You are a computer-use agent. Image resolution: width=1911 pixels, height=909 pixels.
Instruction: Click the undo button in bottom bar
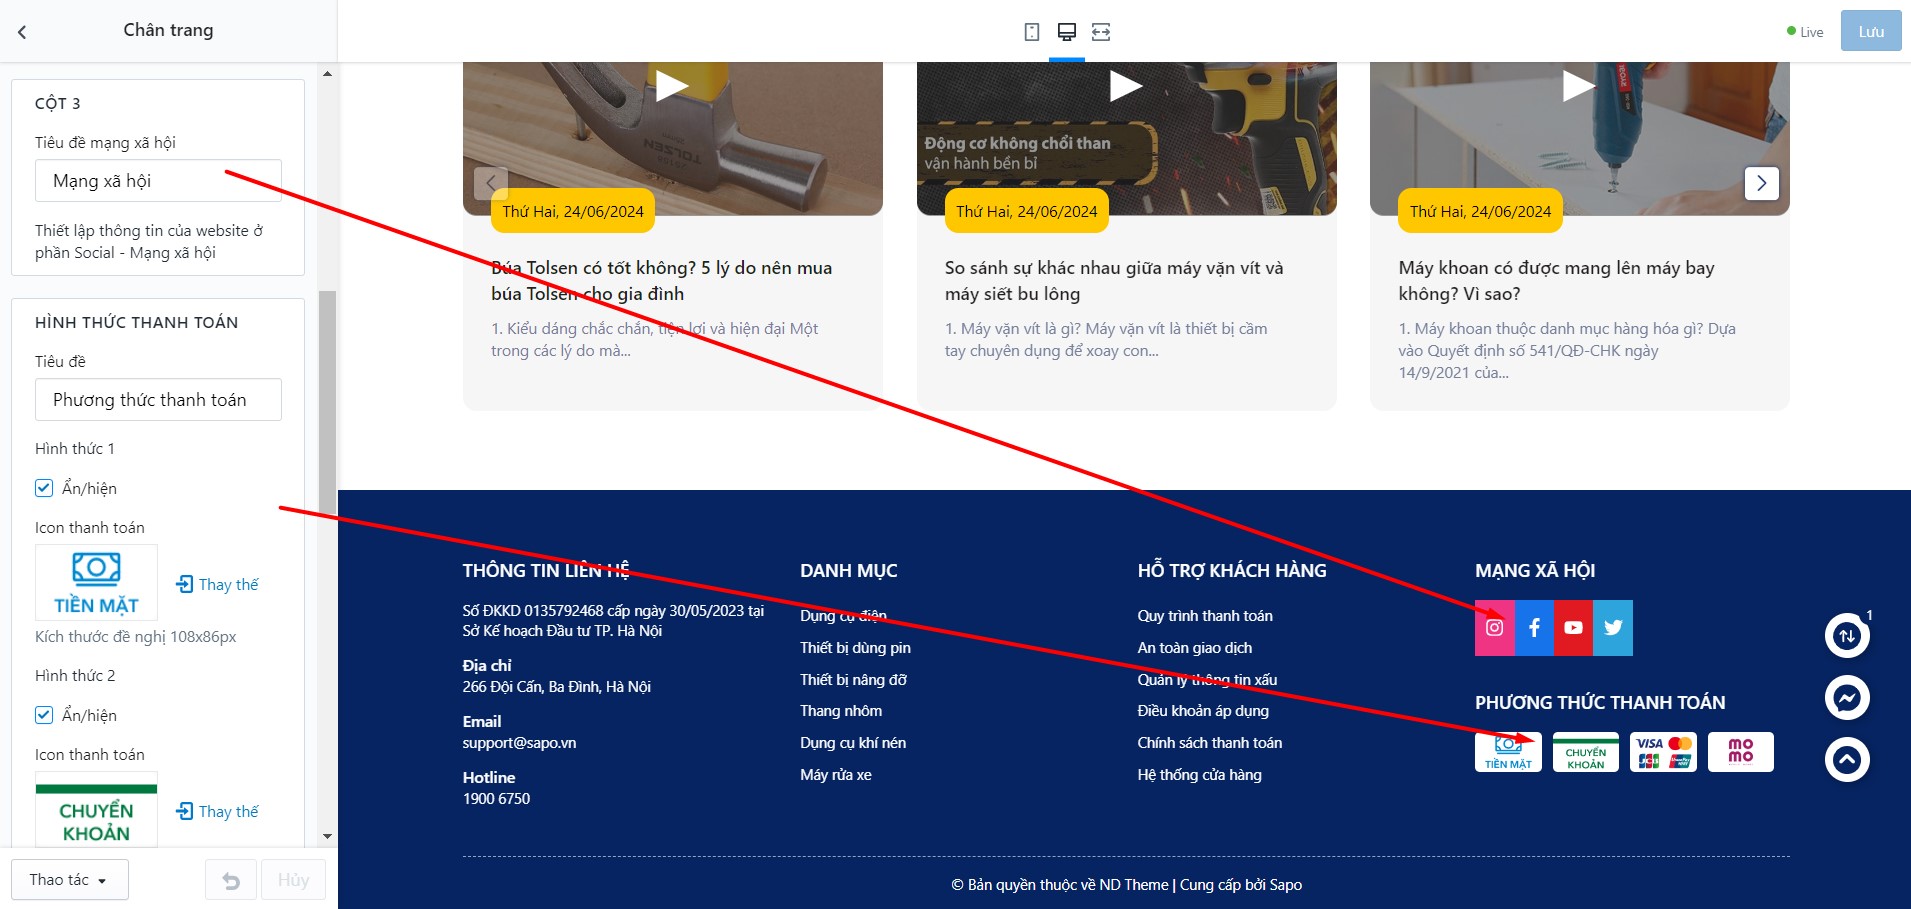coord(231,880)
